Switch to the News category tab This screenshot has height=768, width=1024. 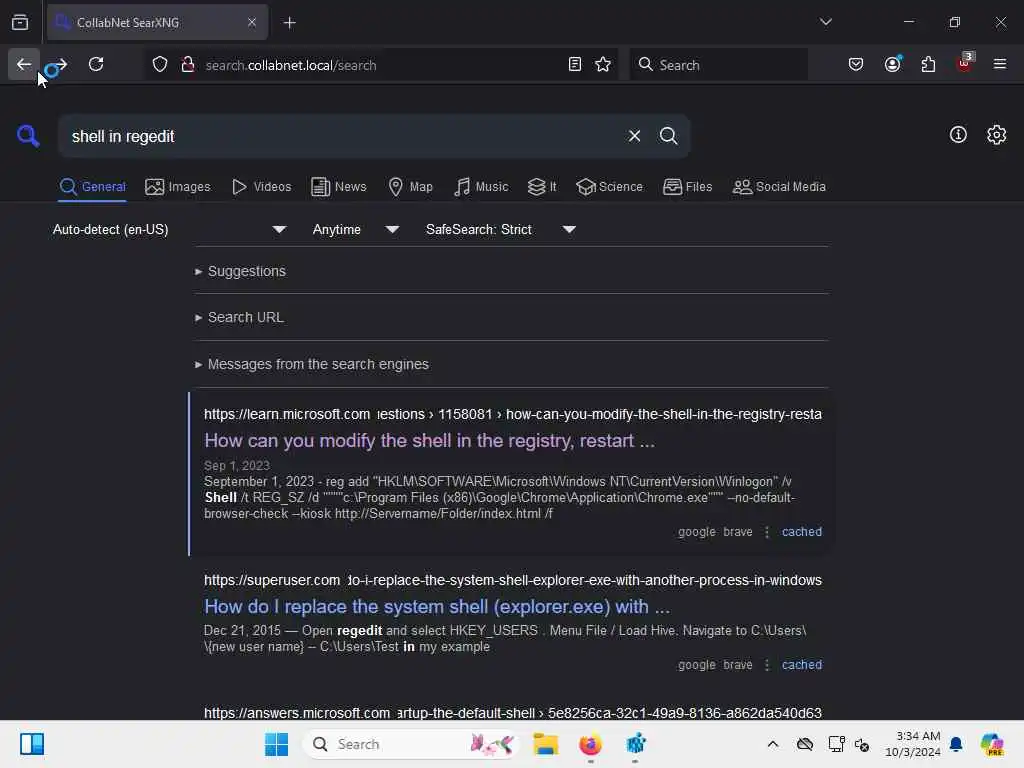(339, 187)
